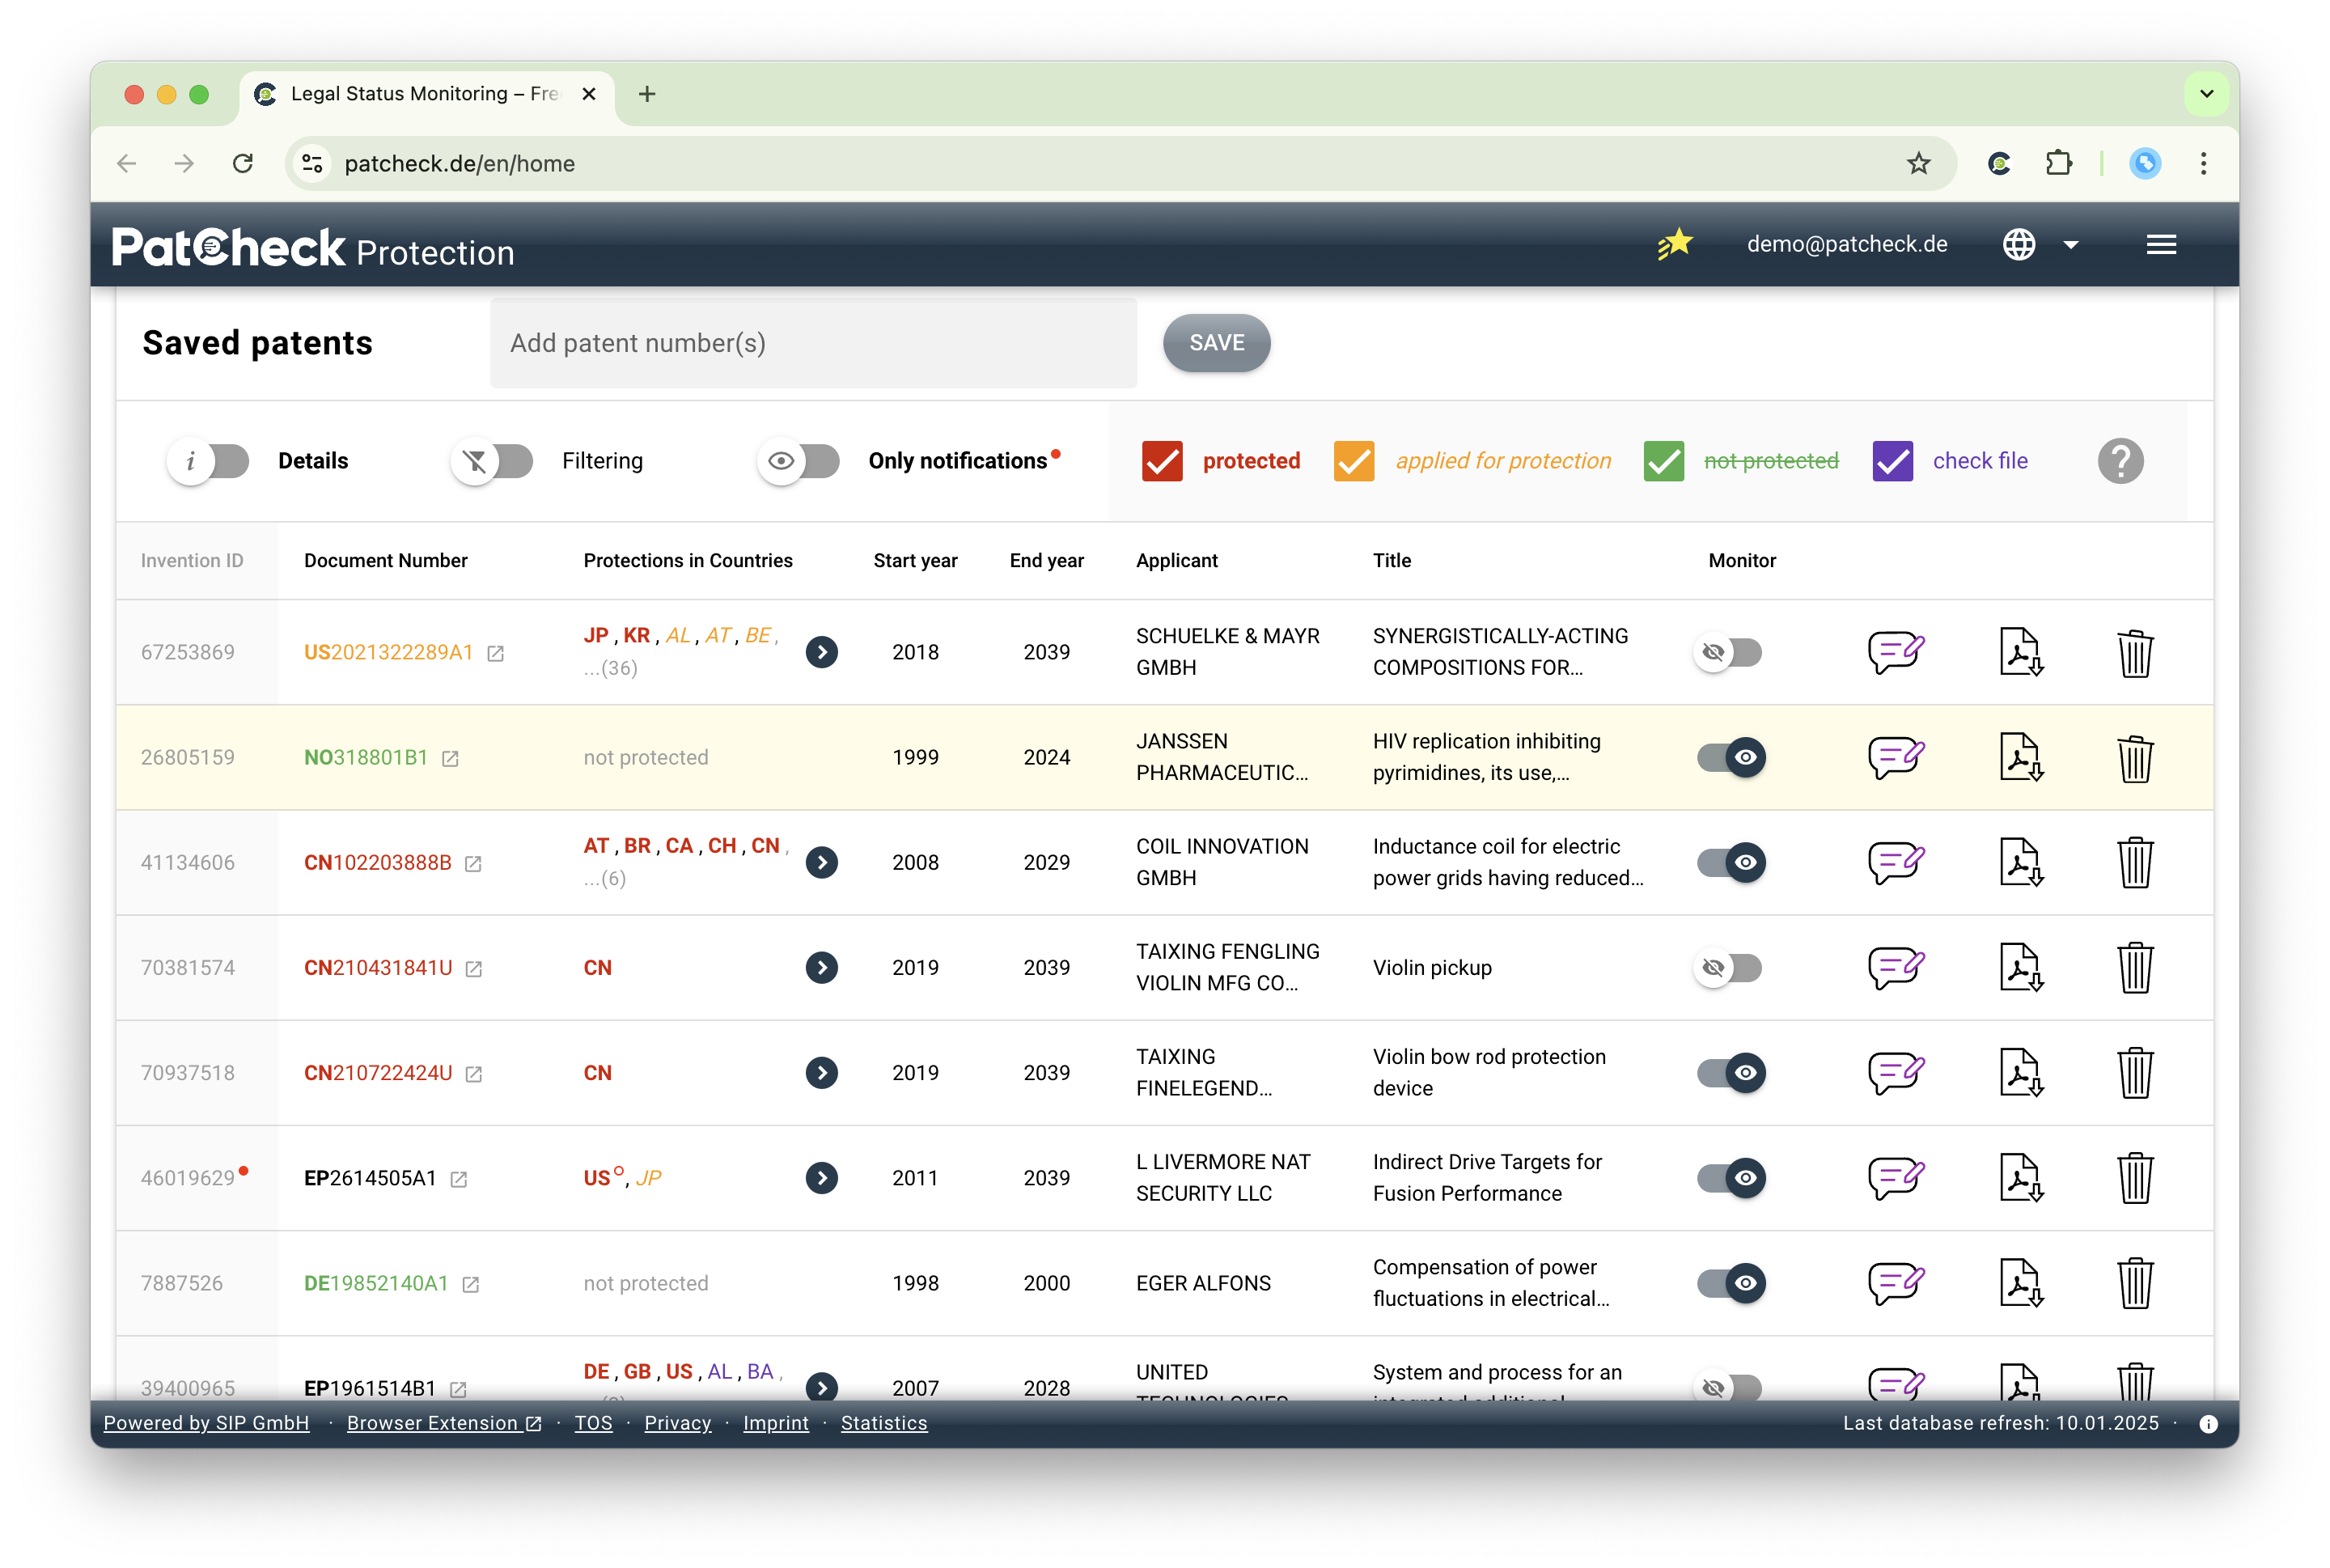
Task: Toggle the Details switch on
Action: (212, 462)
